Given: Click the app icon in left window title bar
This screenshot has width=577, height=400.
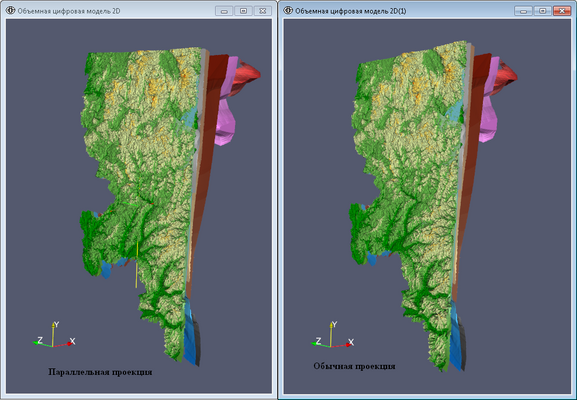Looking at the screenshot, I should point(10,11).
